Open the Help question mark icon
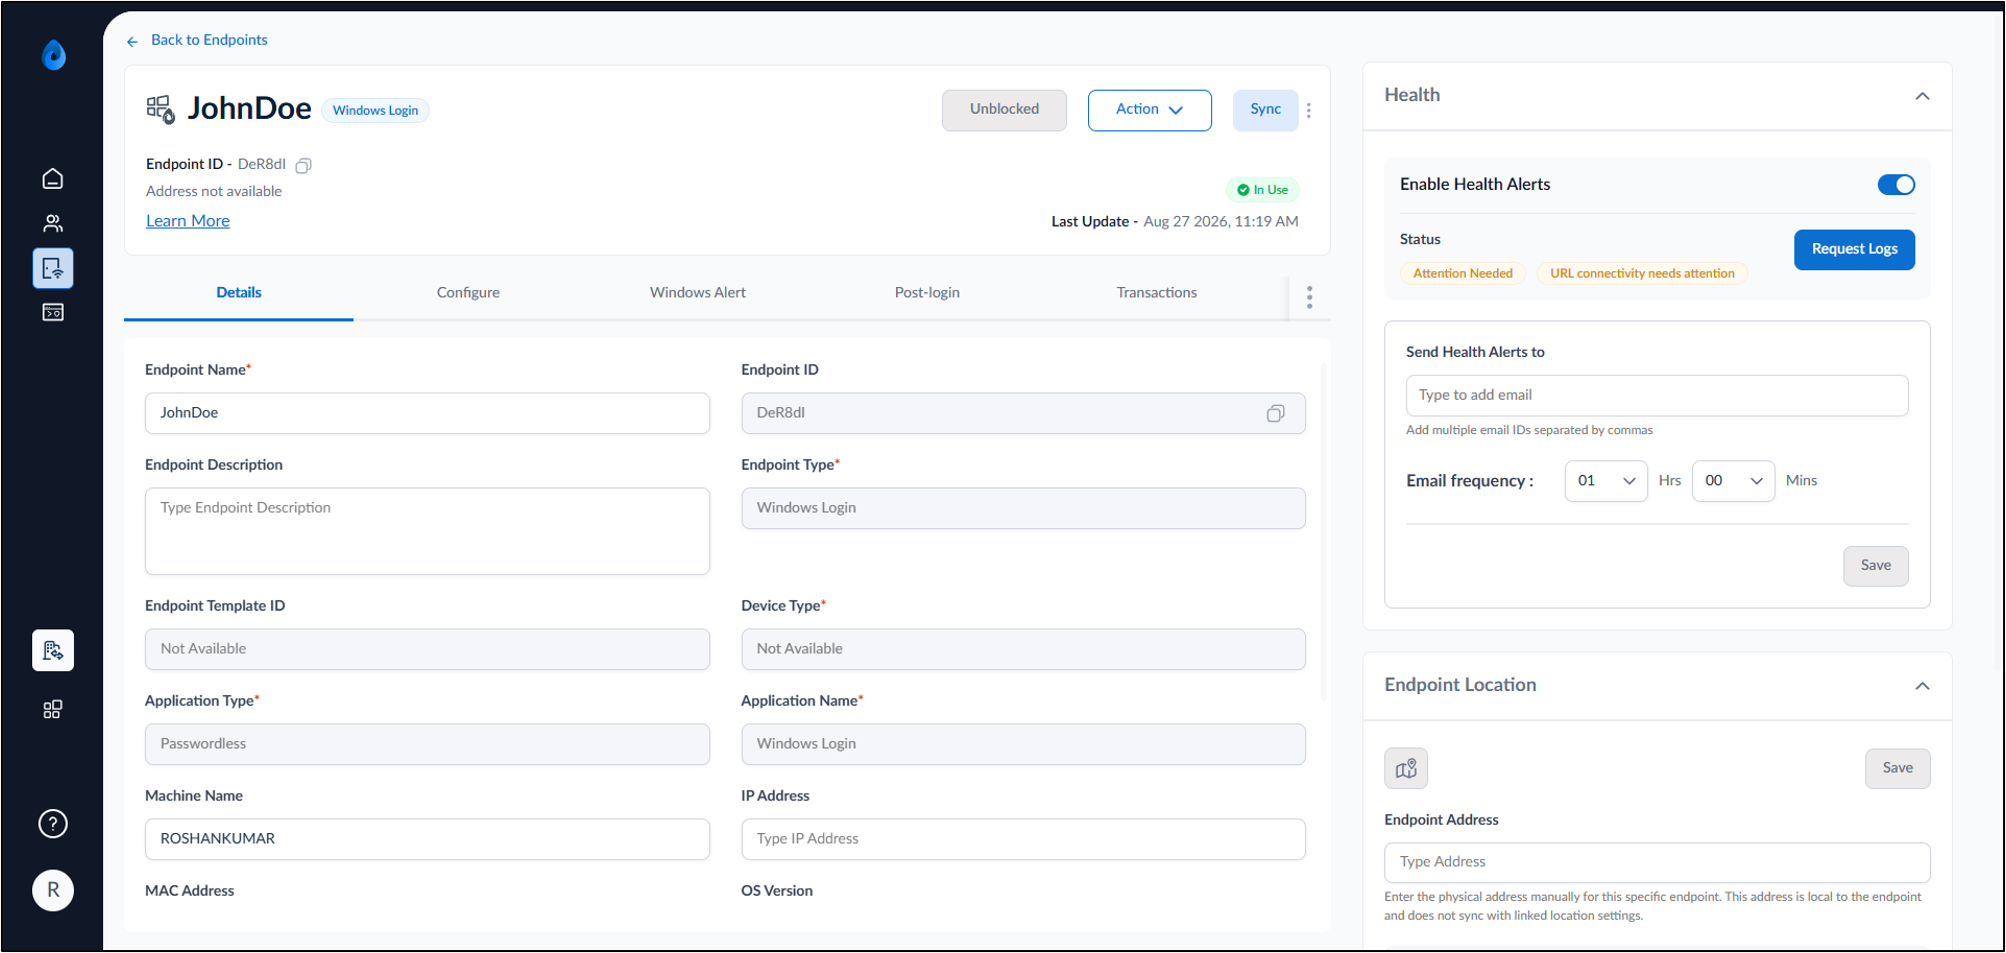Image resolution: width=2006 pixels, height=953 pixels. tap(53, 824)
